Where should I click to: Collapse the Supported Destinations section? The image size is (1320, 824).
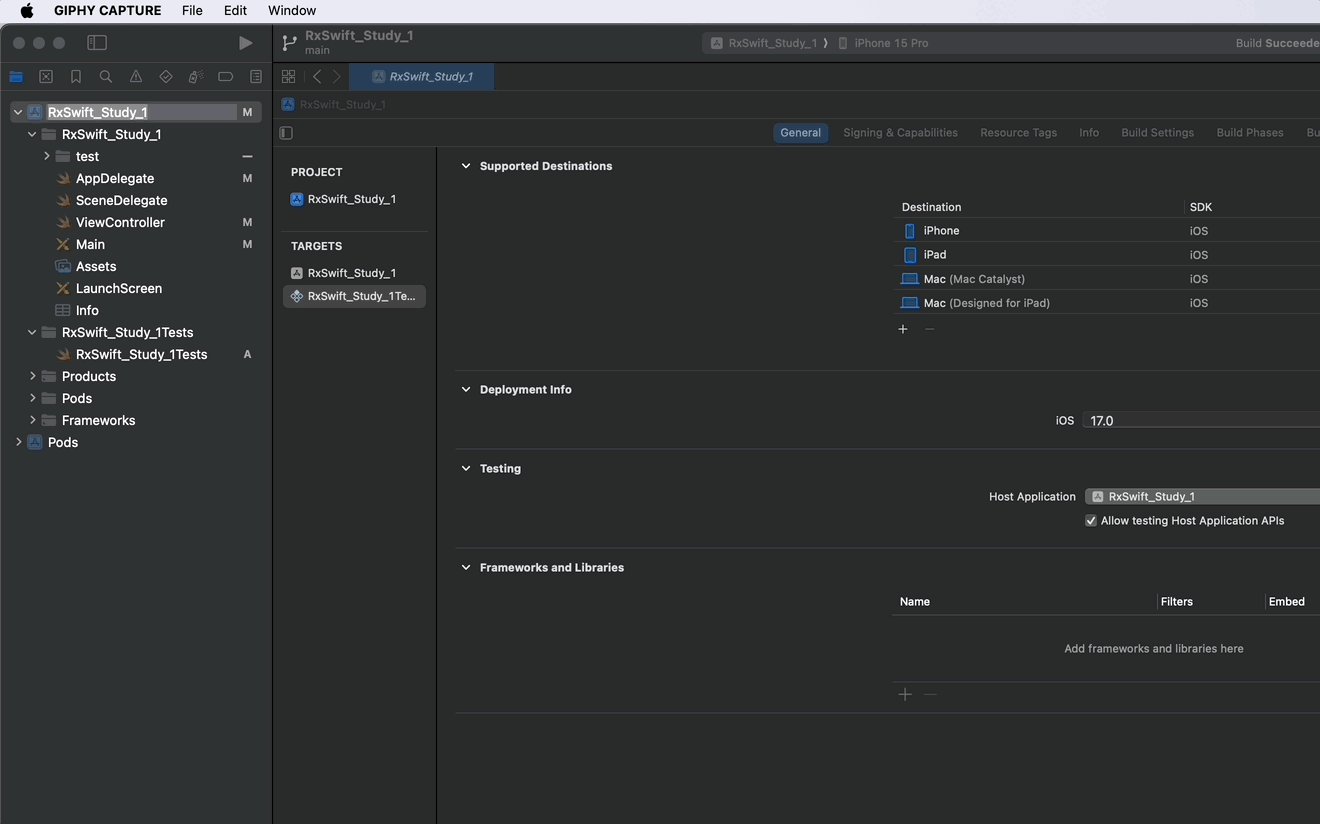(466, 166)
